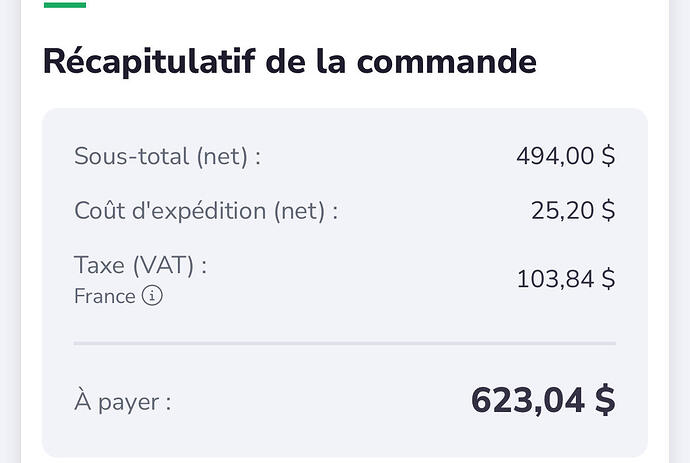Click the dollar sign beside 25,20
The image size is (690, 463).
coord(609,210)
